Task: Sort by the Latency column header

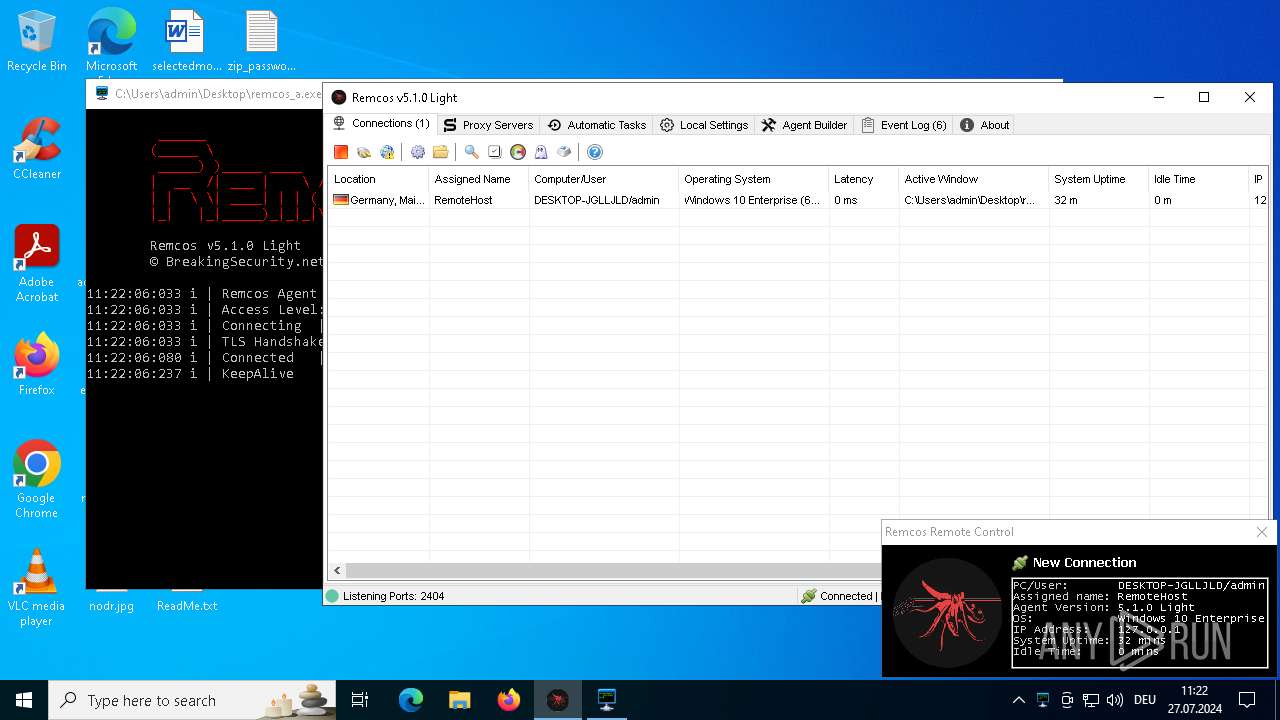Action: (863, 179)
